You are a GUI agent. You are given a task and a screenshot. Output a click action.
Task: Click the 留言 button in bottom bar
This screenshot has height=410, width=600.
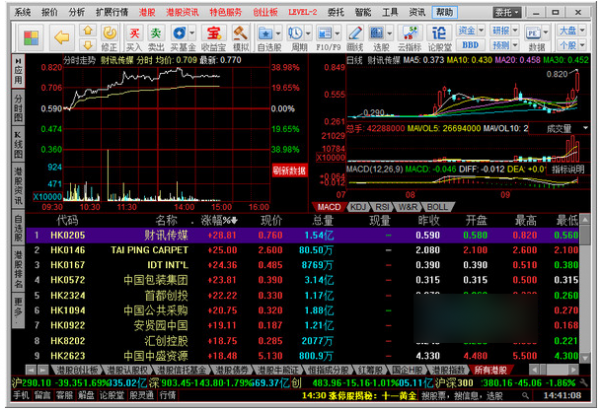(x=42, y=395)
